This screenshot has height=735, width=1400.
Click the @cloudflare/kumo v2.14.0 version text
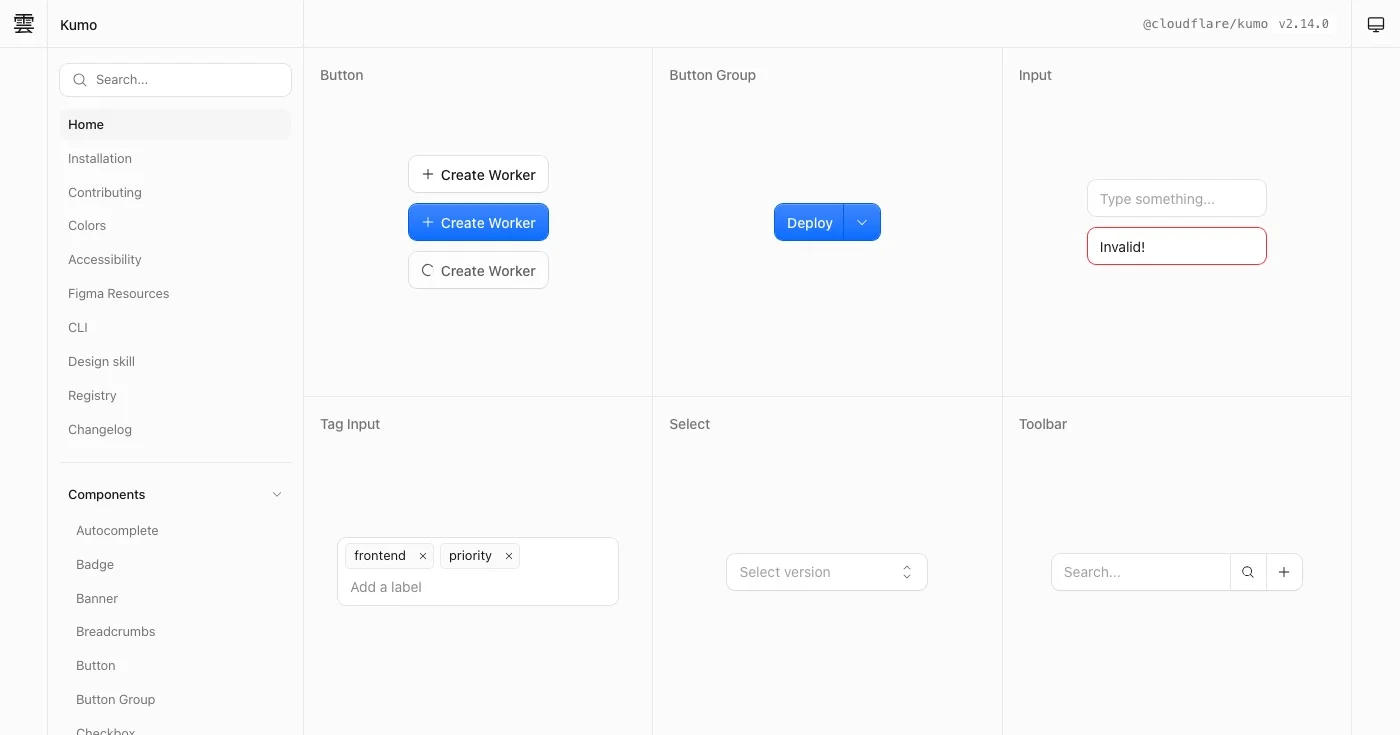coord(1236,24)
